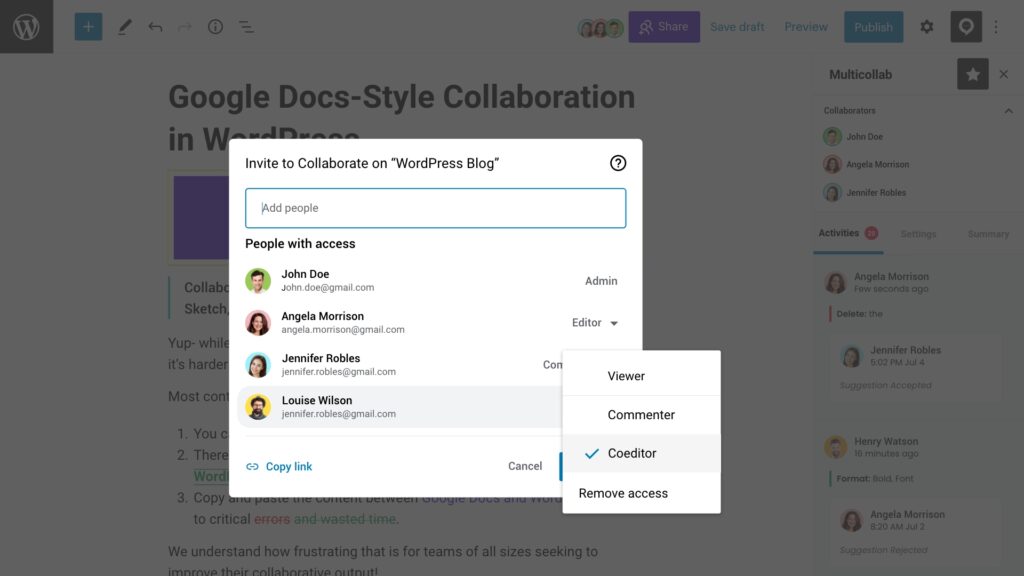Viewport: 1024px width, 576px height.
Task: Choose Remove access from the role menu
Action: (641, 493)
